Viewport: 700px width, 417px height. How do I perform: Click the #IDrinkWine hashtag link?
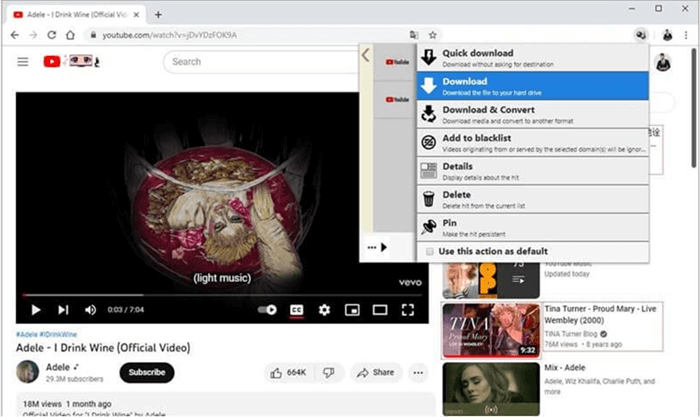(58, 334)
